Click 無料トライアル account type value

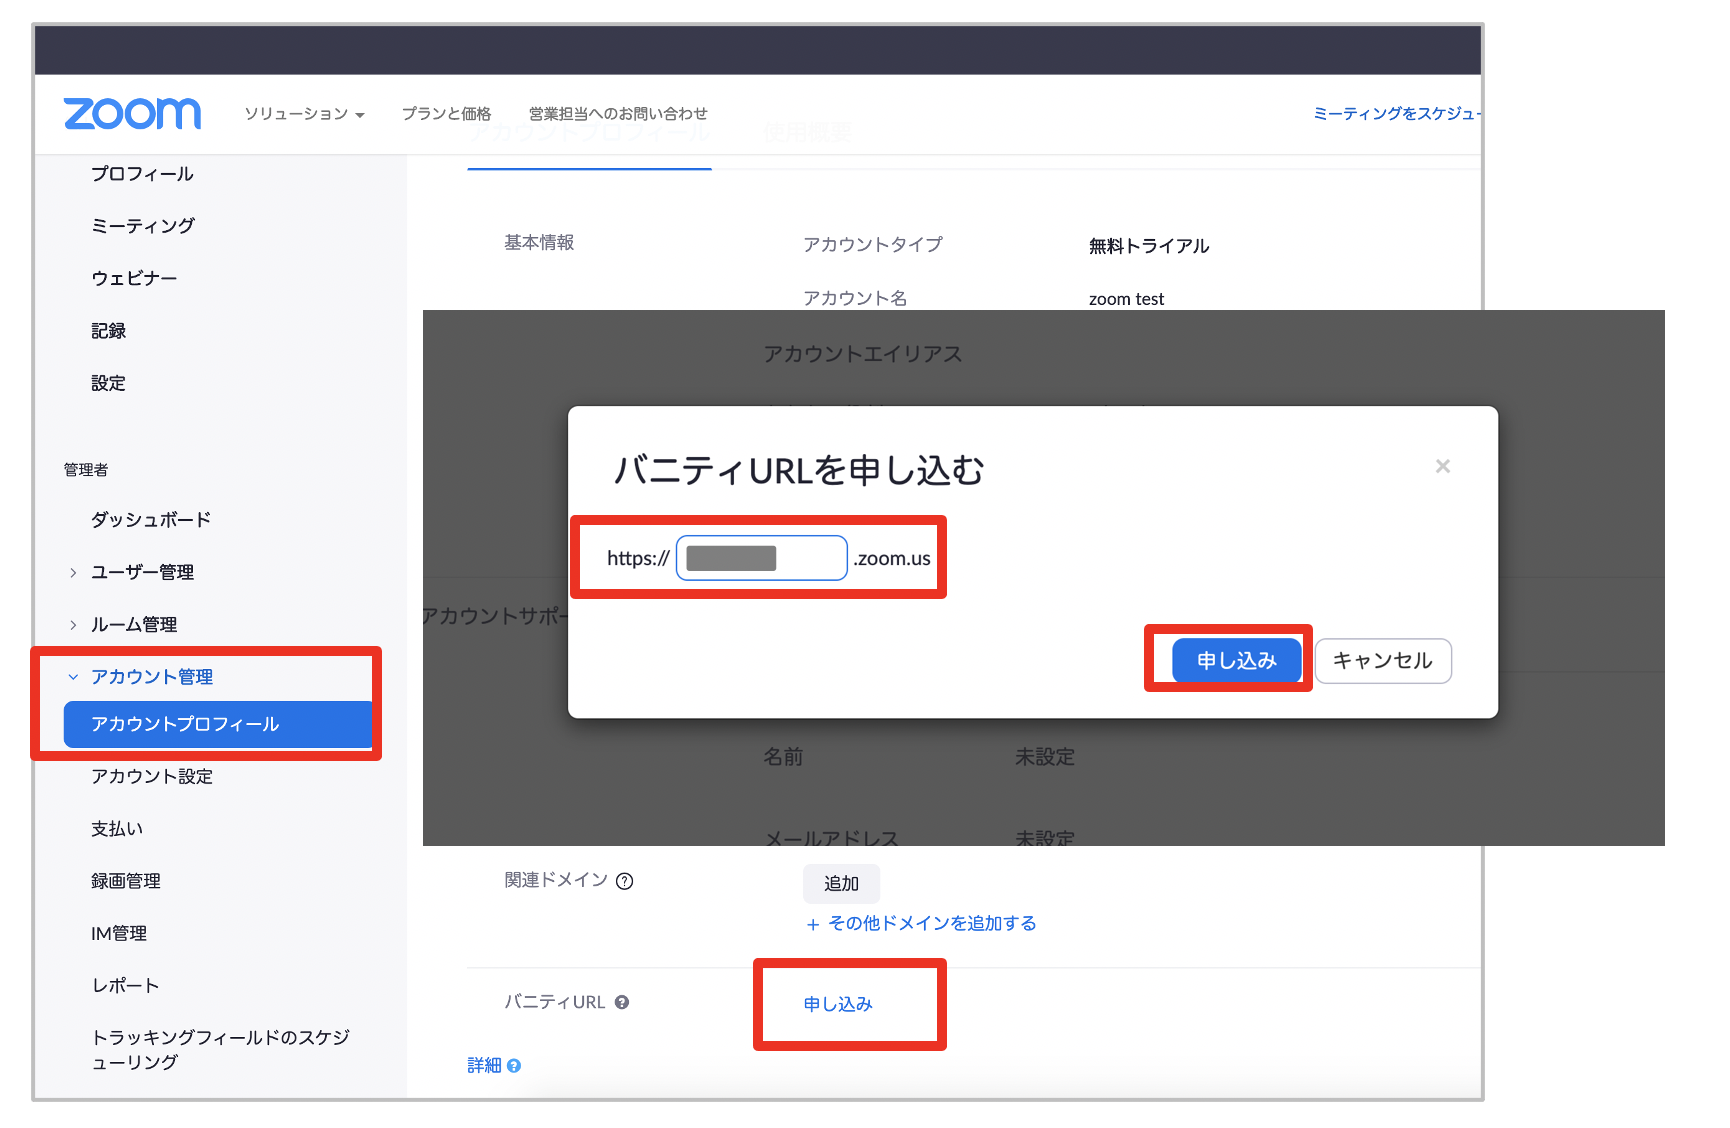pyautogui.click(x=1149, y=246)
